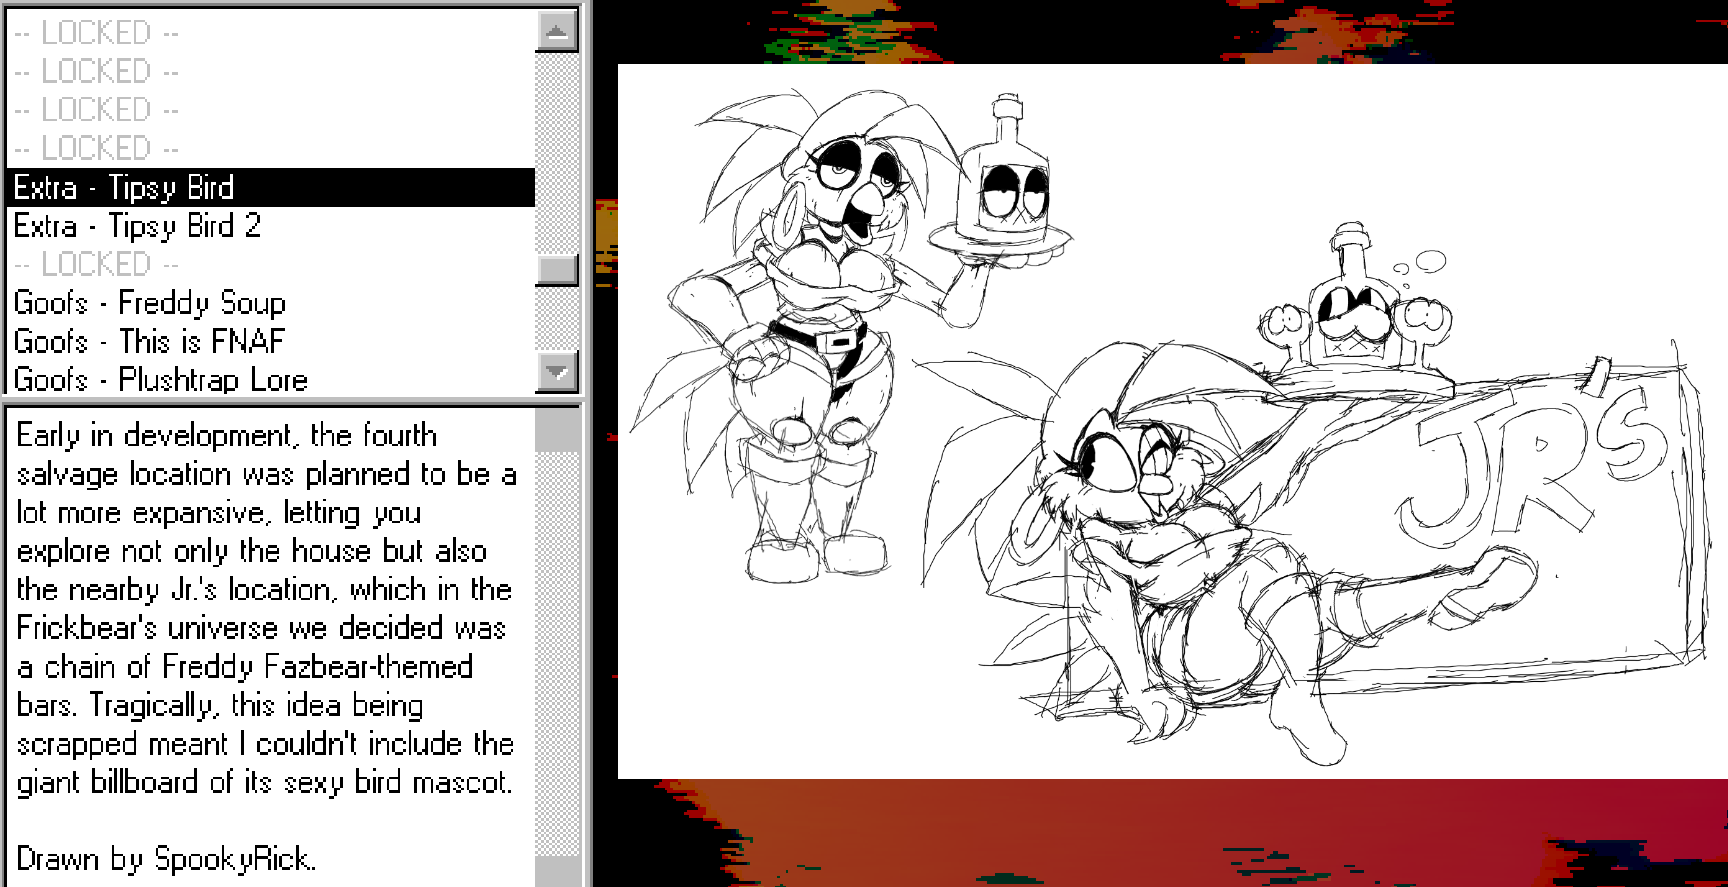Open the 'Extra - Tipsy Bird 2' entry

click(271, 226)
